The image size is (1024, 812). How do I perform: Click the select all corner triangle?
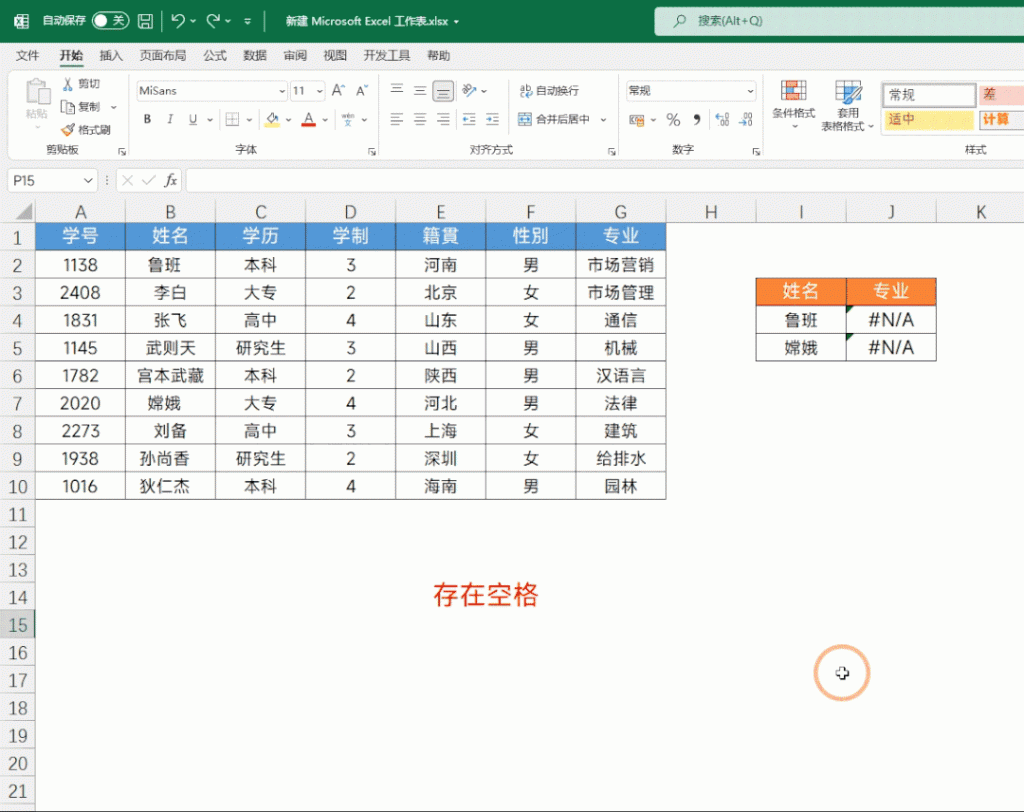point(24,211)
